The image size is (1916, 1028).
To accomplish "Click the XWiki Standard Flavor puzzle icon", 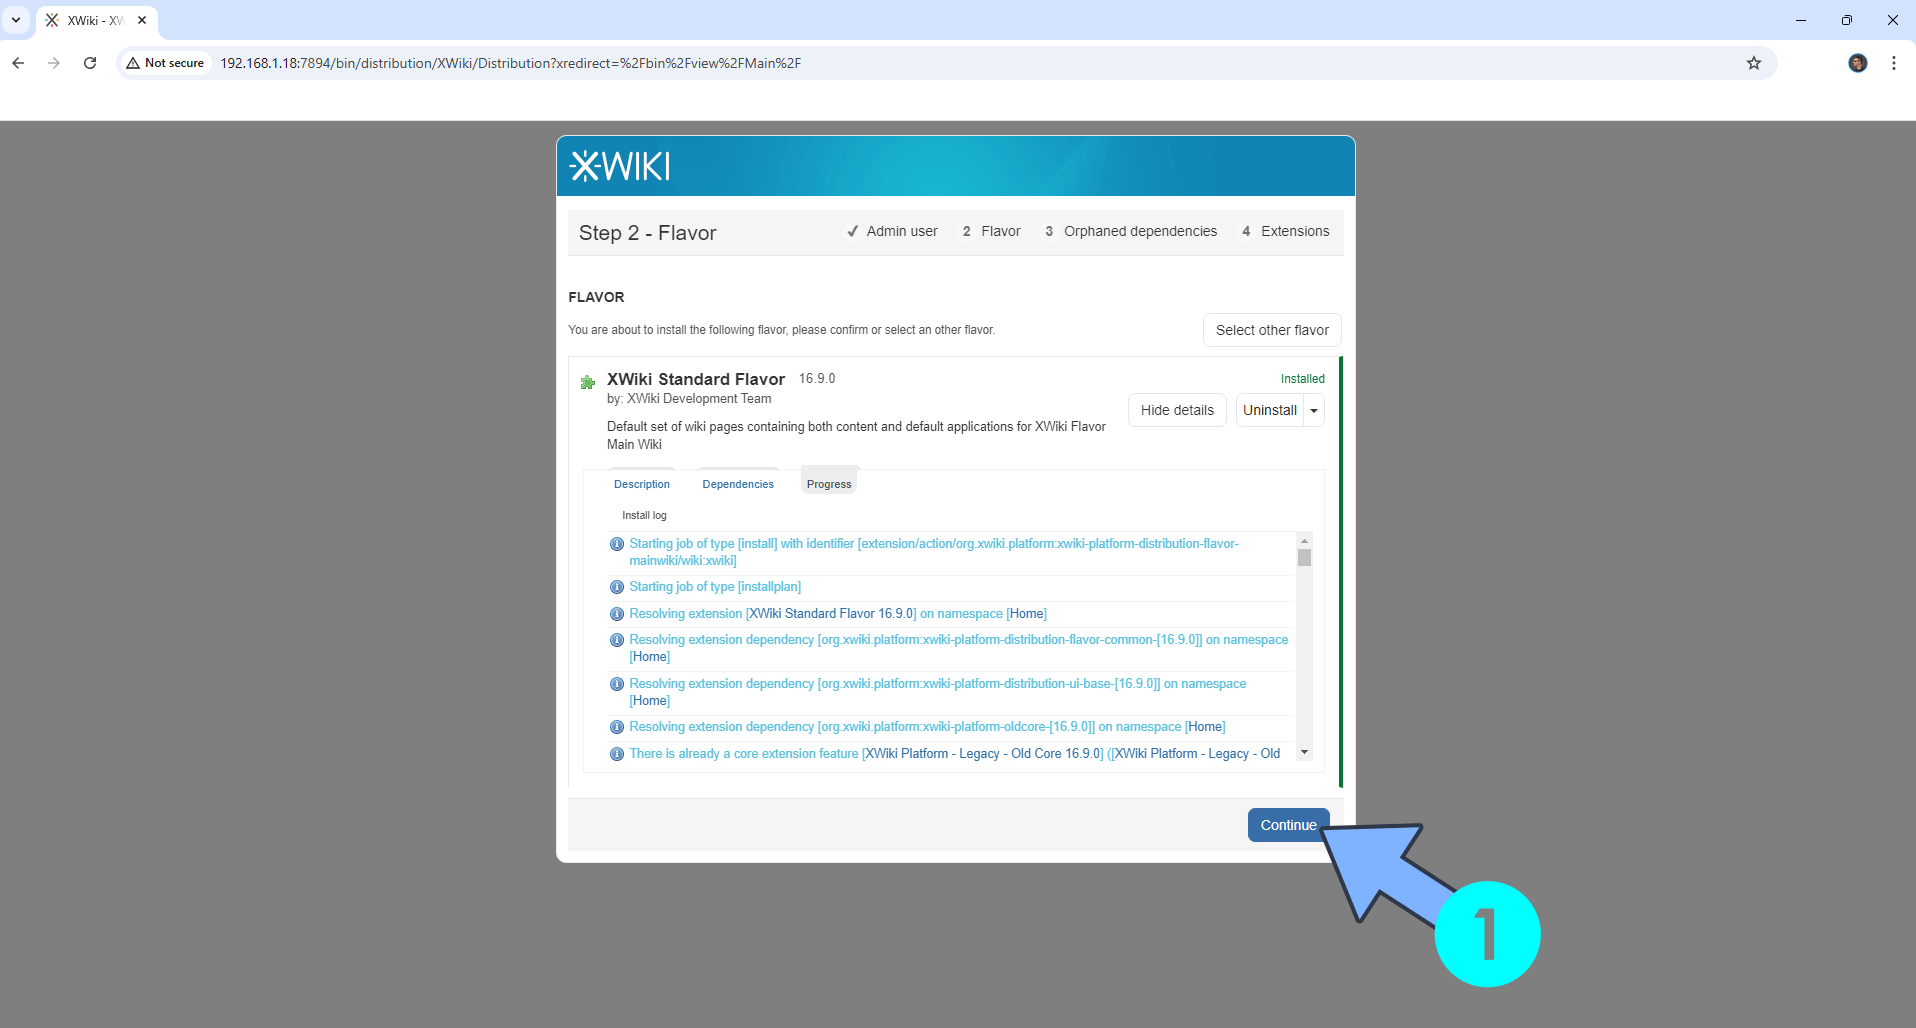I will (x=588, y=382).
